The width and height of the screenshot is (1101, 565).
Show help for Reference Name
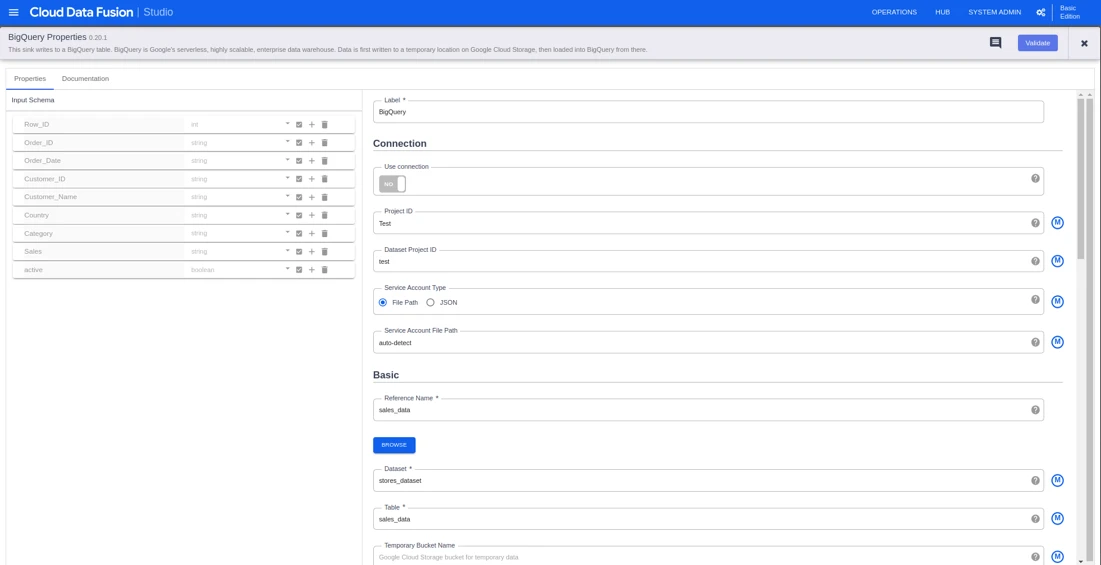(x=1035, y=410)
